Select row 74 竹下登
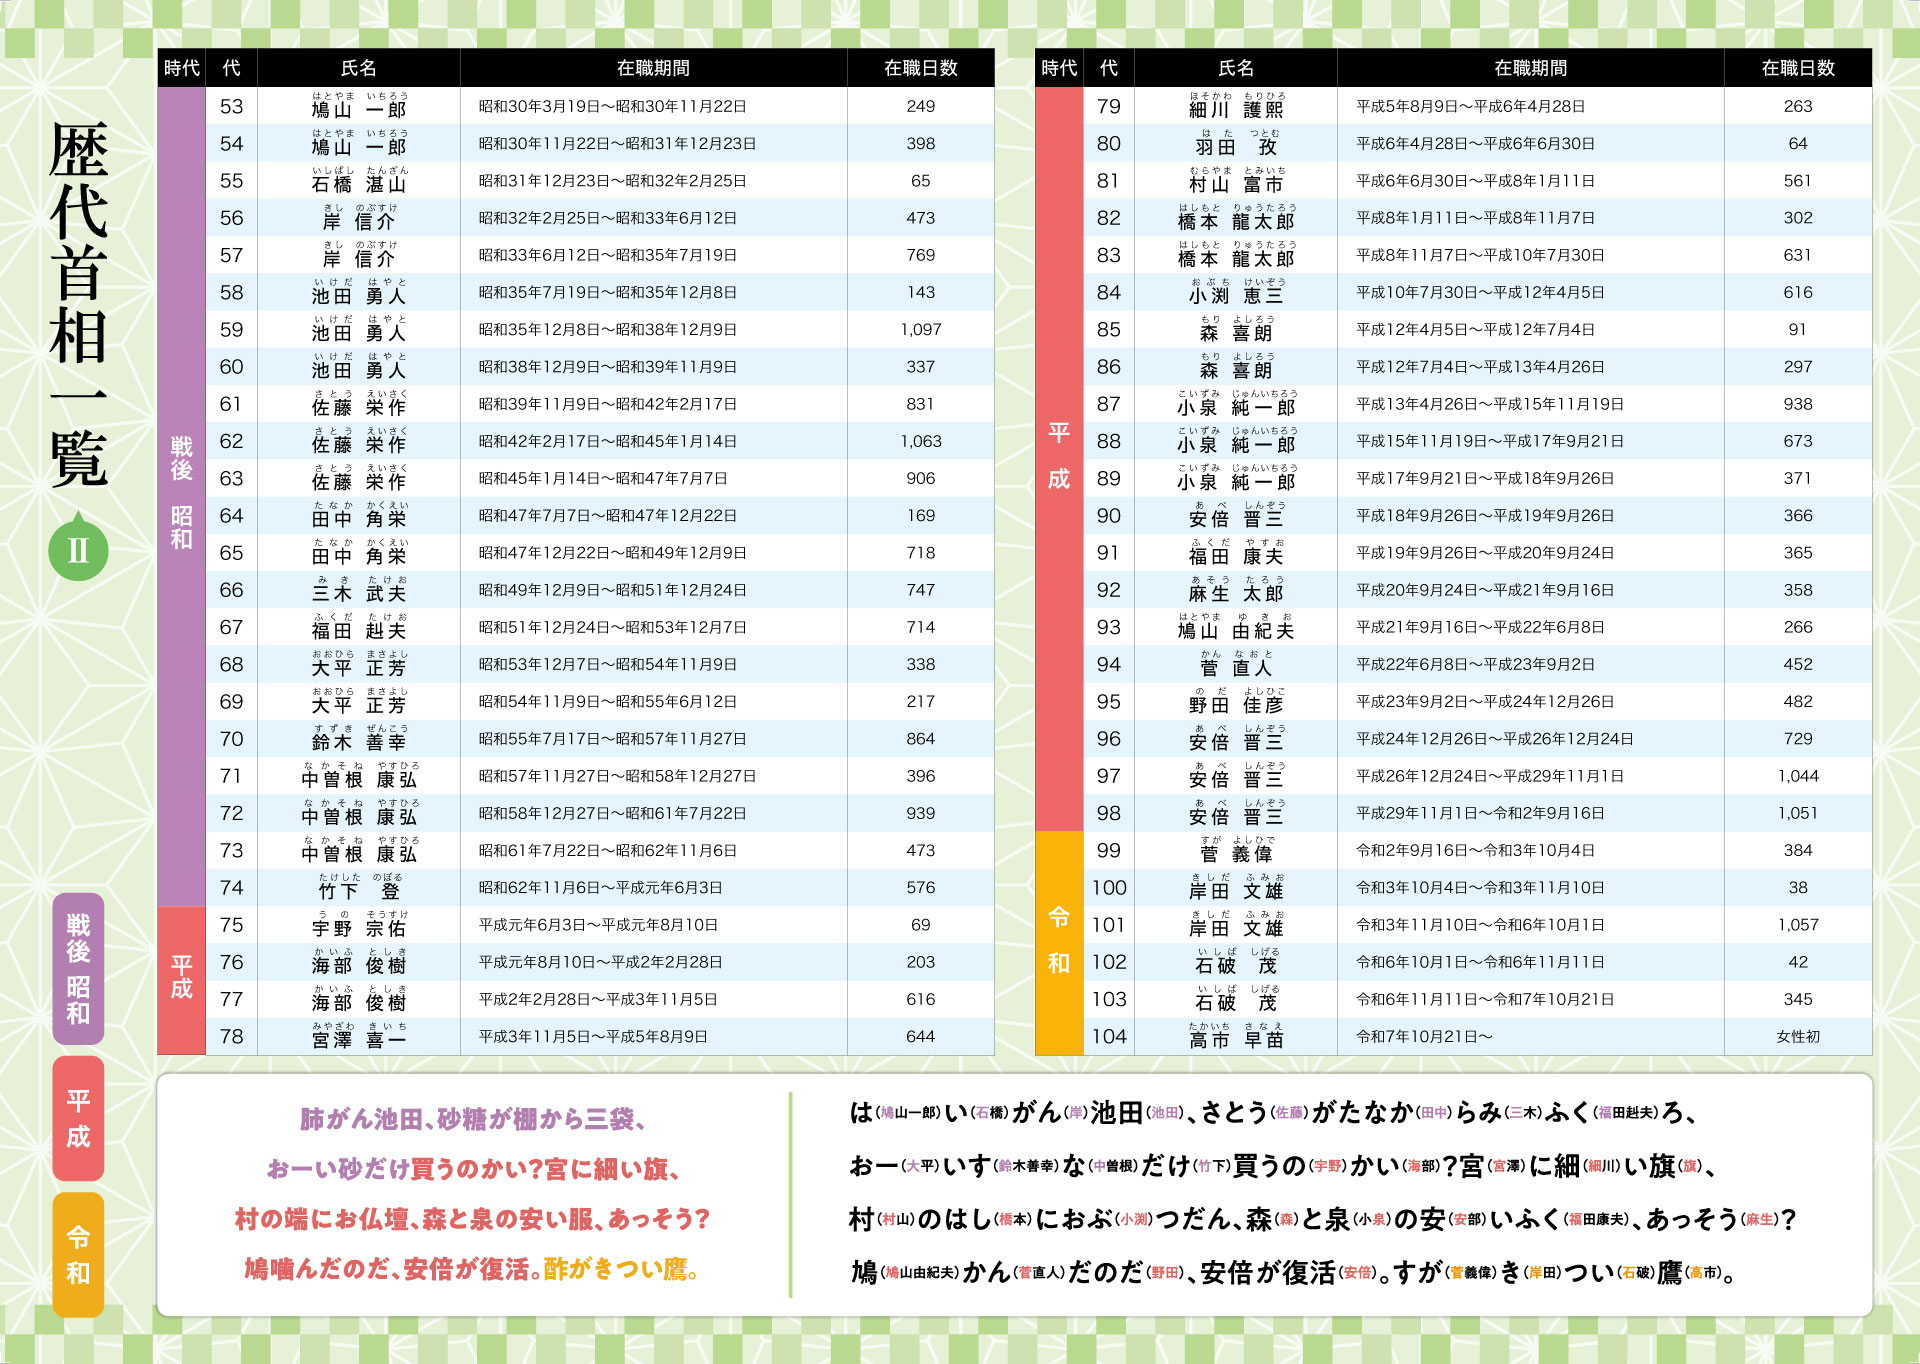The width and height of the screenshot is (1920, 1364). (x=358, y=888)
